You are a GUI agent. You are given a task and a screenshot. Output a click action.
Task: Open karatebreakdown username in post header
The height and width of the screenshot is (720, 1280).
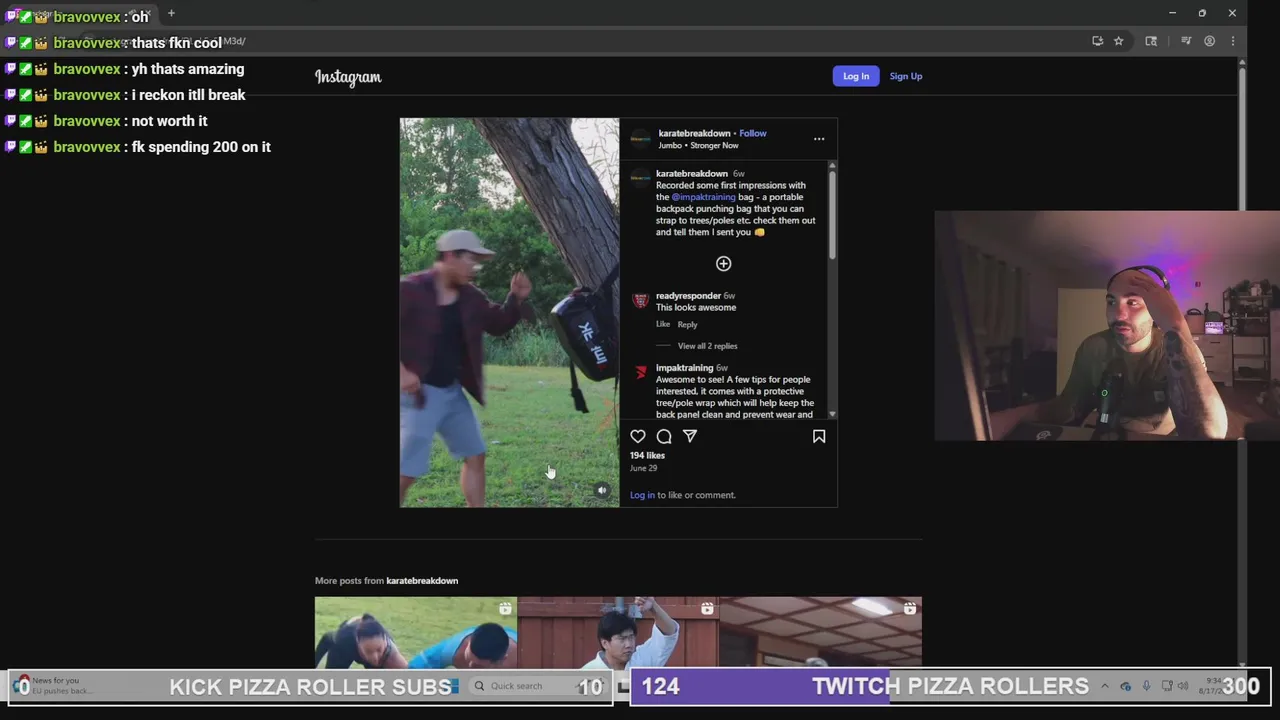click(x=694, y=133)
